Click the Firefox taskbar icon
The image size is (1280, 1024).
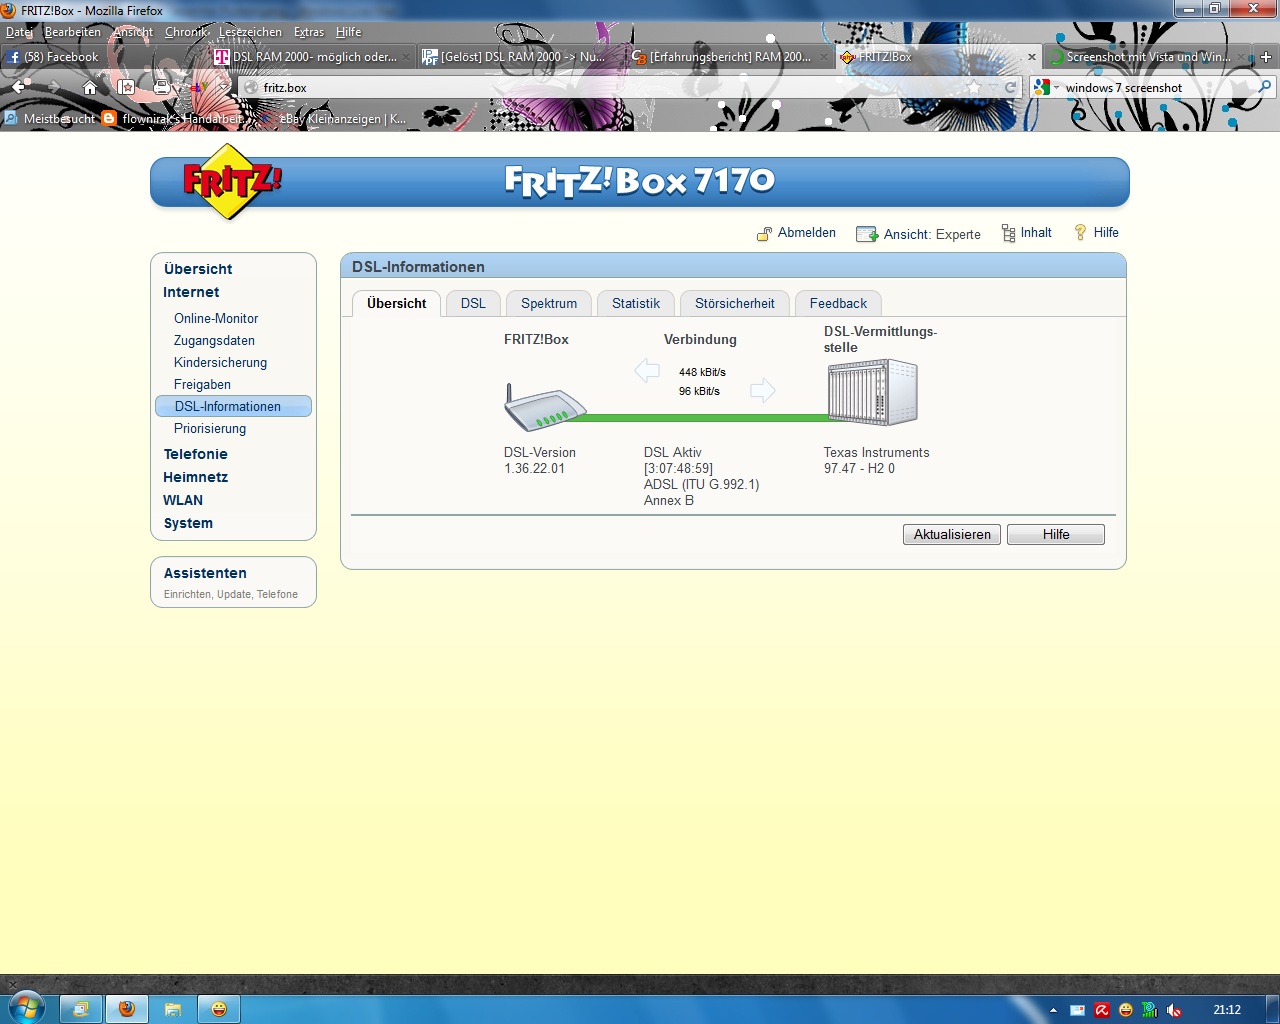[126, 1009]
